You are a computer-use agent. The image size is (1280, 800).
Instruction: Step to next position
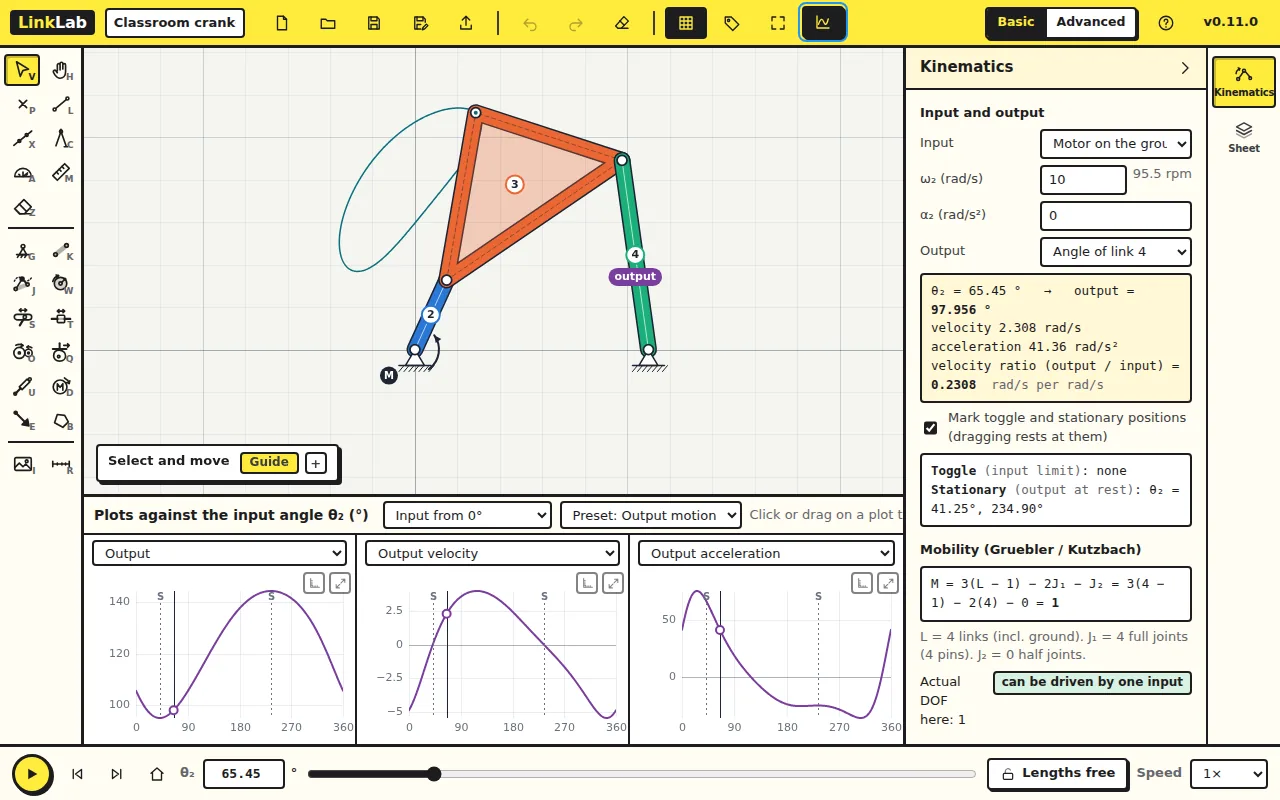[116, 774]
